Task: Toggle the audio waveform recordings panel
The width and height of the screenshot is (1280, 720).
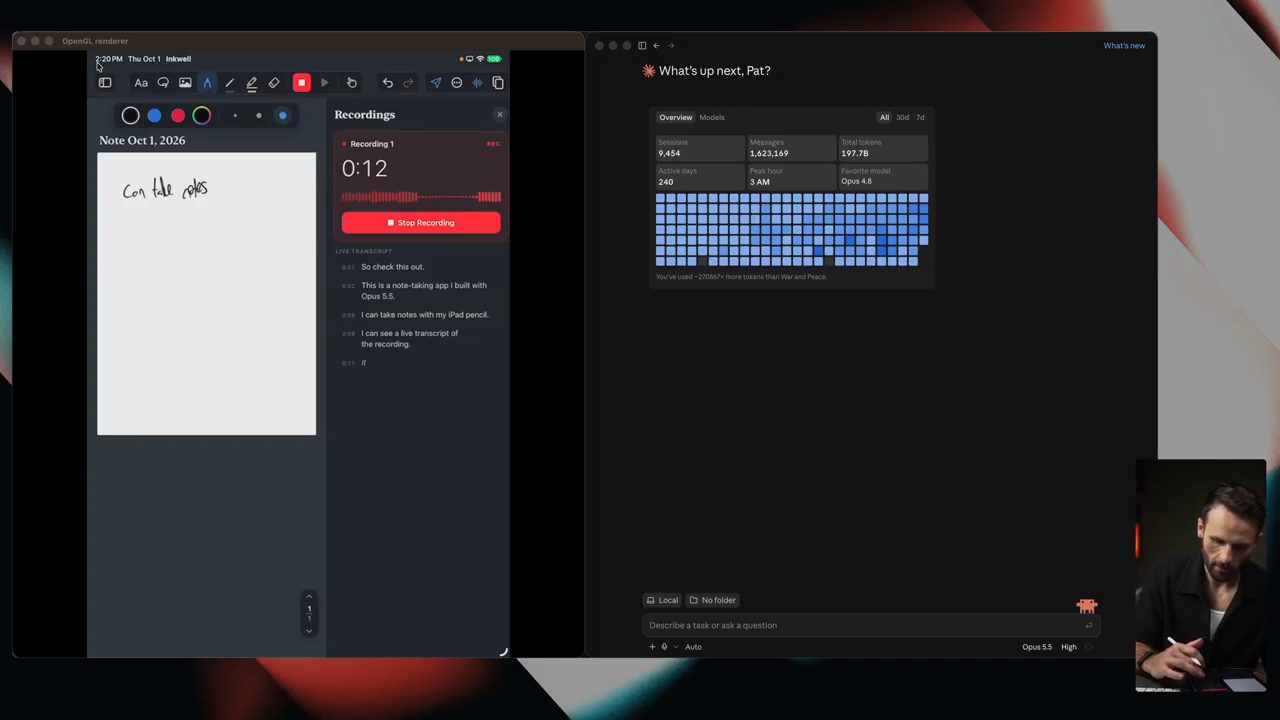Action: pyautogui.click(x=477, y=83)
